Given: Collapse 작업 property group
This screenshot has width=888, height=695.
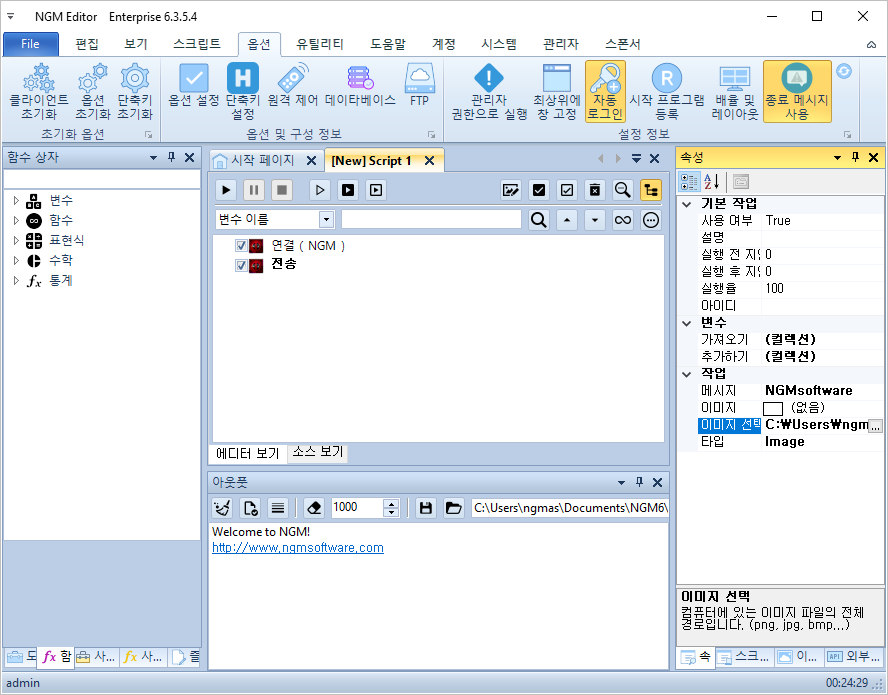Looking at the screenshot, I should [686, 374].
